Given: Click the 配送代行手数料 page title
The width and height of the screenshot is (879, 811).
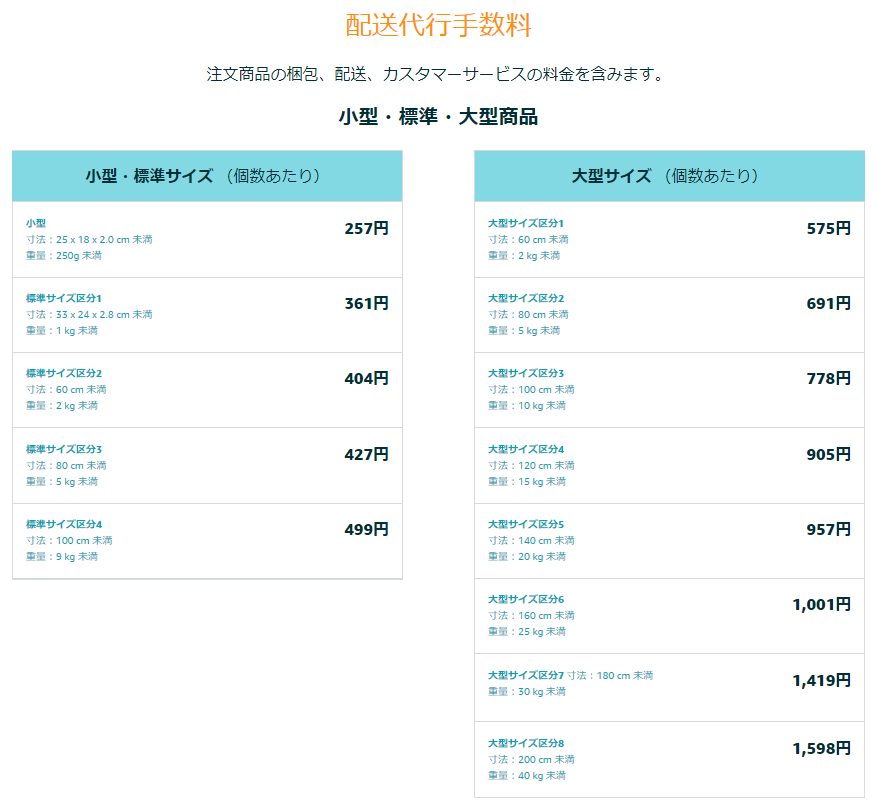Looking at the screenshot, I should [x=438, y=25].
